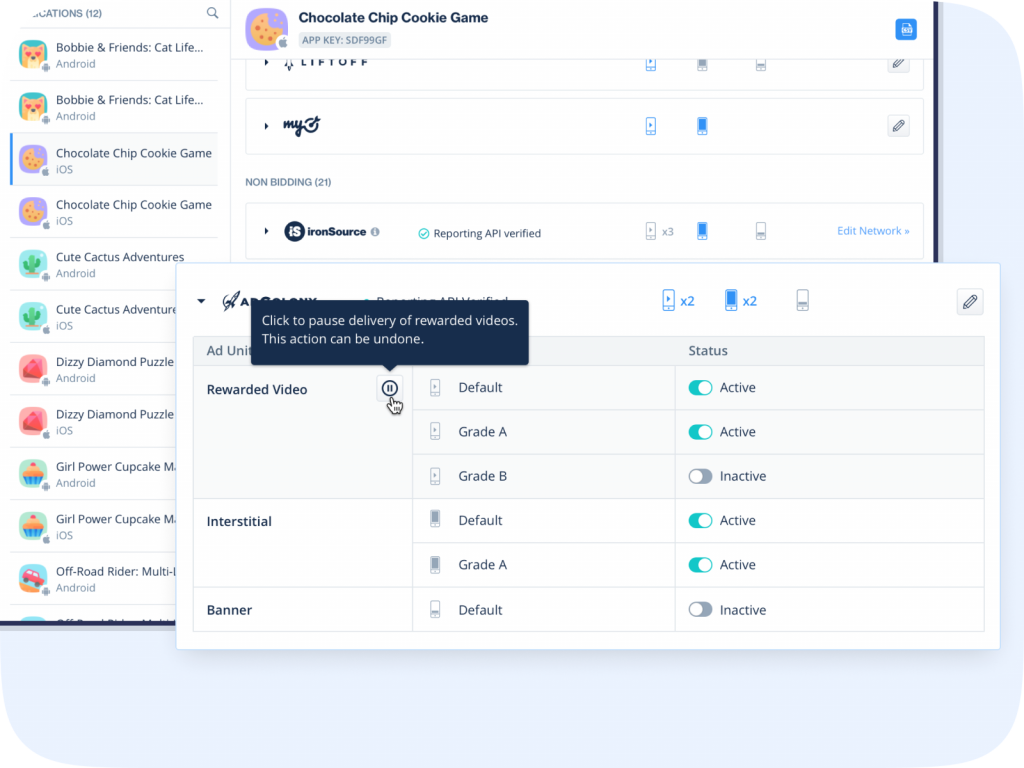
Task: Expand the myTarget network row
Action: tap(266, 126)
